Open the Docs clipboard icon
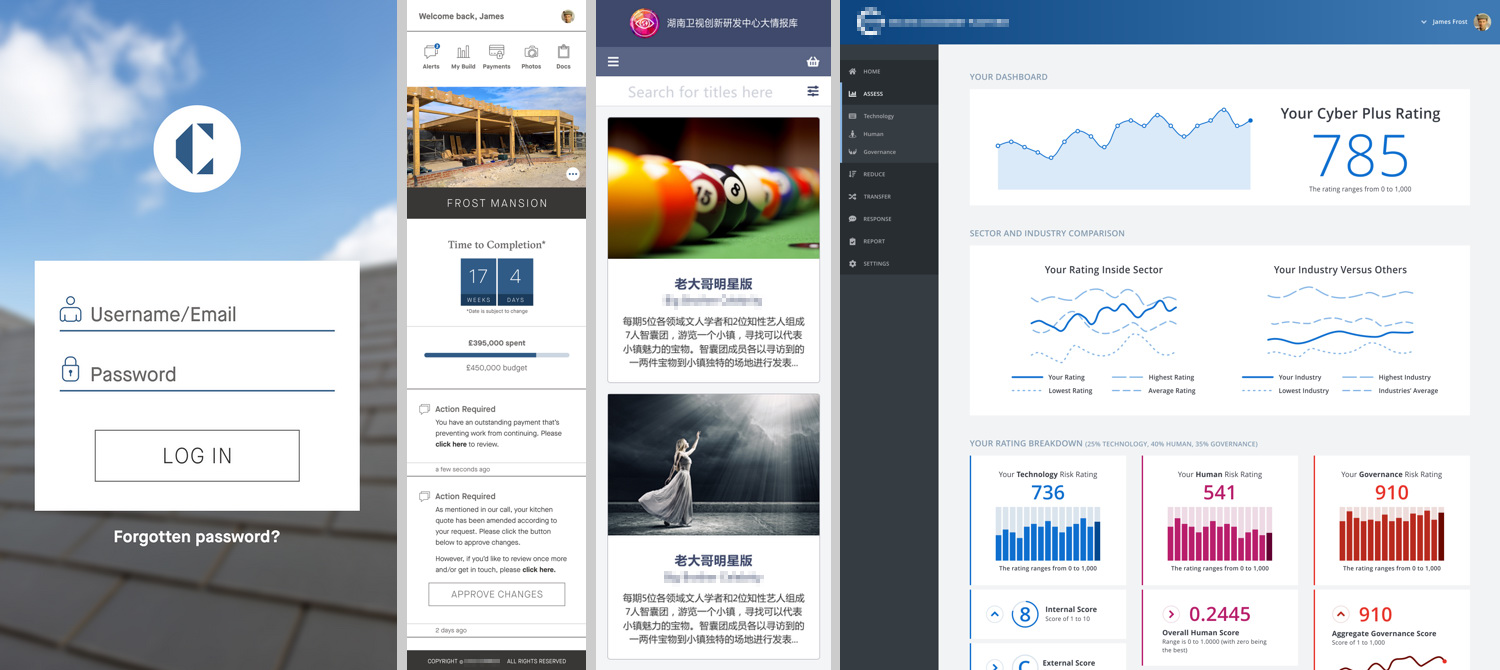The width and height of the screenshot is (1500, 670). point(563,52)
